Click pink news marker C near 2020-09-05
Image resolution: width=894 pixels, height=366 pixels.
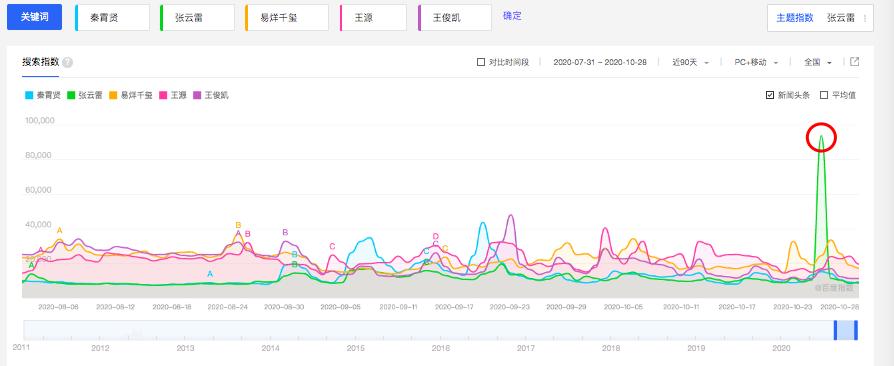tap(332, 246)
